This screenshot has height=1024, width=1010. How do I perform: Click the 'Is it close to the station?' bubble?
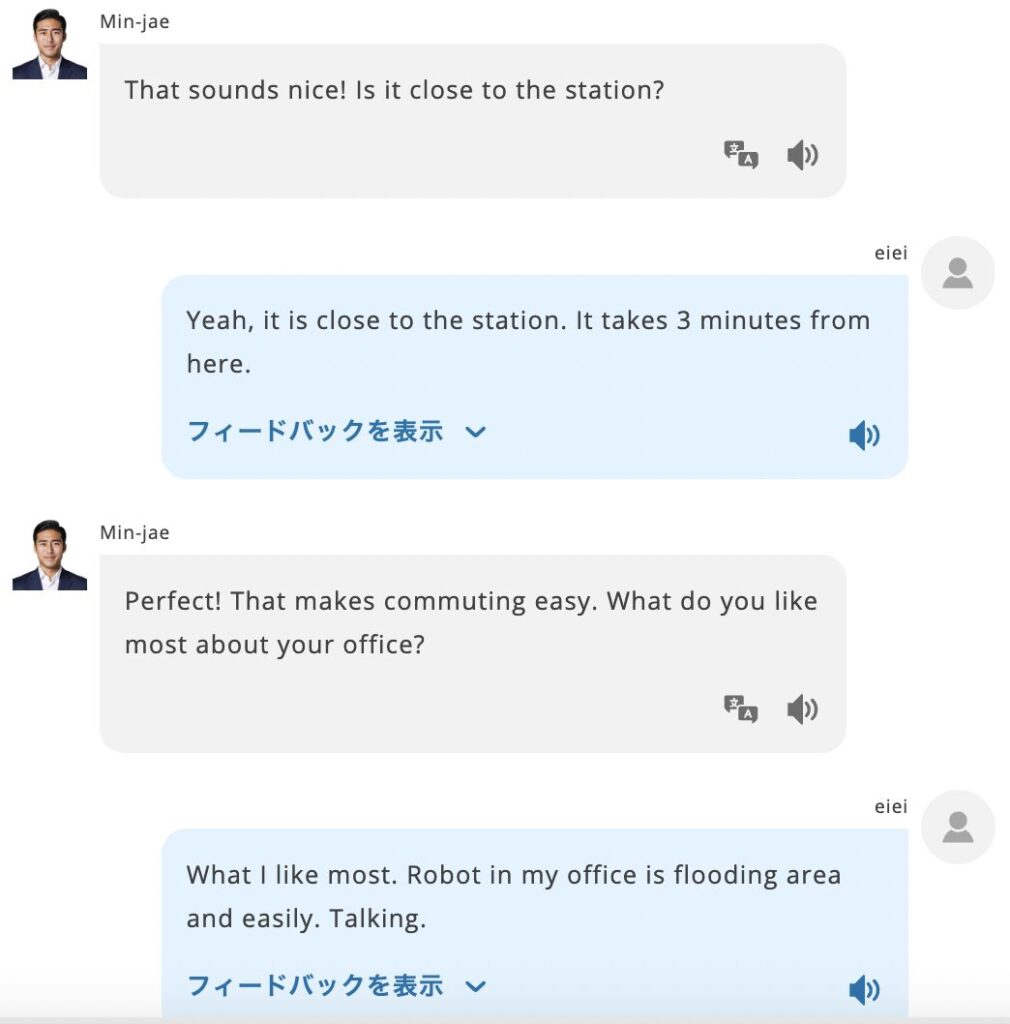(x=473, y=121)
